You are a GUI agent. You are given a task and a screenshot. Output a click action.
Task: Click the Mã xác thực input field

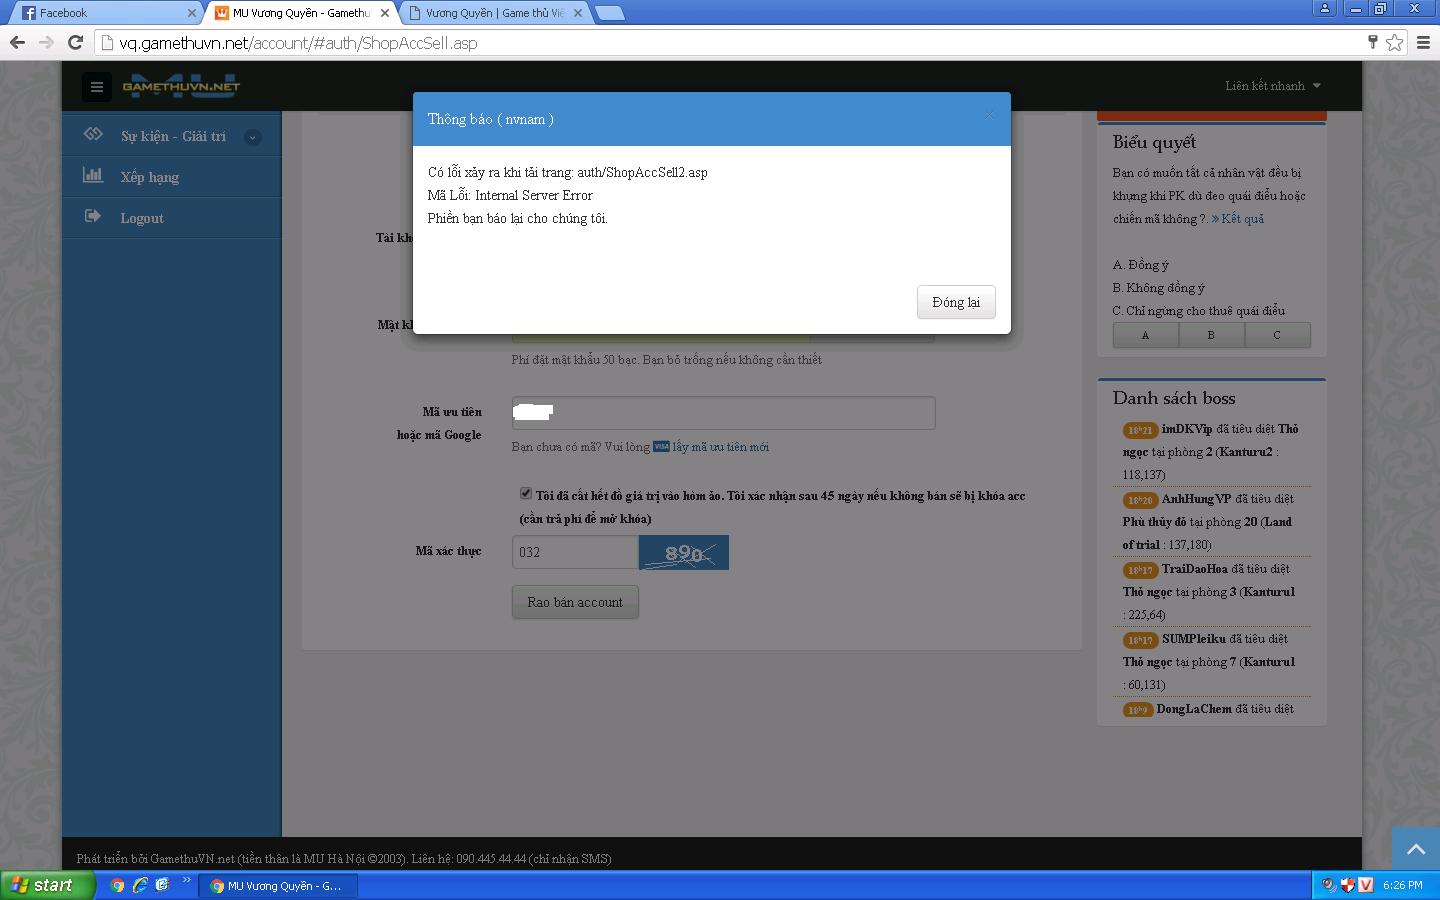pyautogui.click(x=575, y=552)
